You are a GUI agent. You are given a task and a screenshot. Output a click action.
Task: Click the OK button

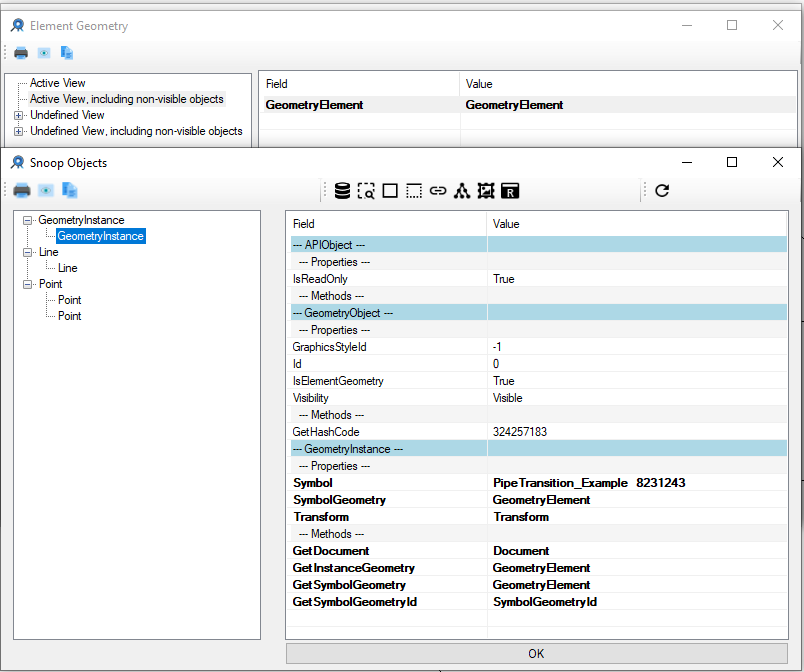coord(536,654)
